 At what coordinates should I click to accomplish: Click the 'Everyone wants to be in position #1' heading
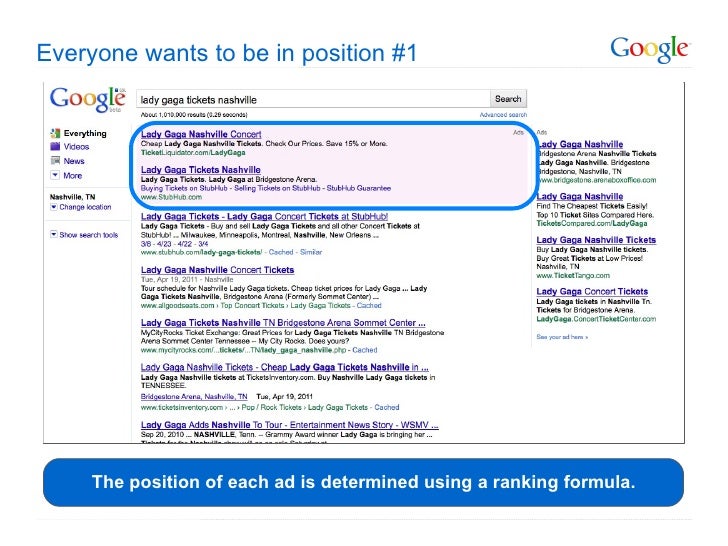(227, 52)
